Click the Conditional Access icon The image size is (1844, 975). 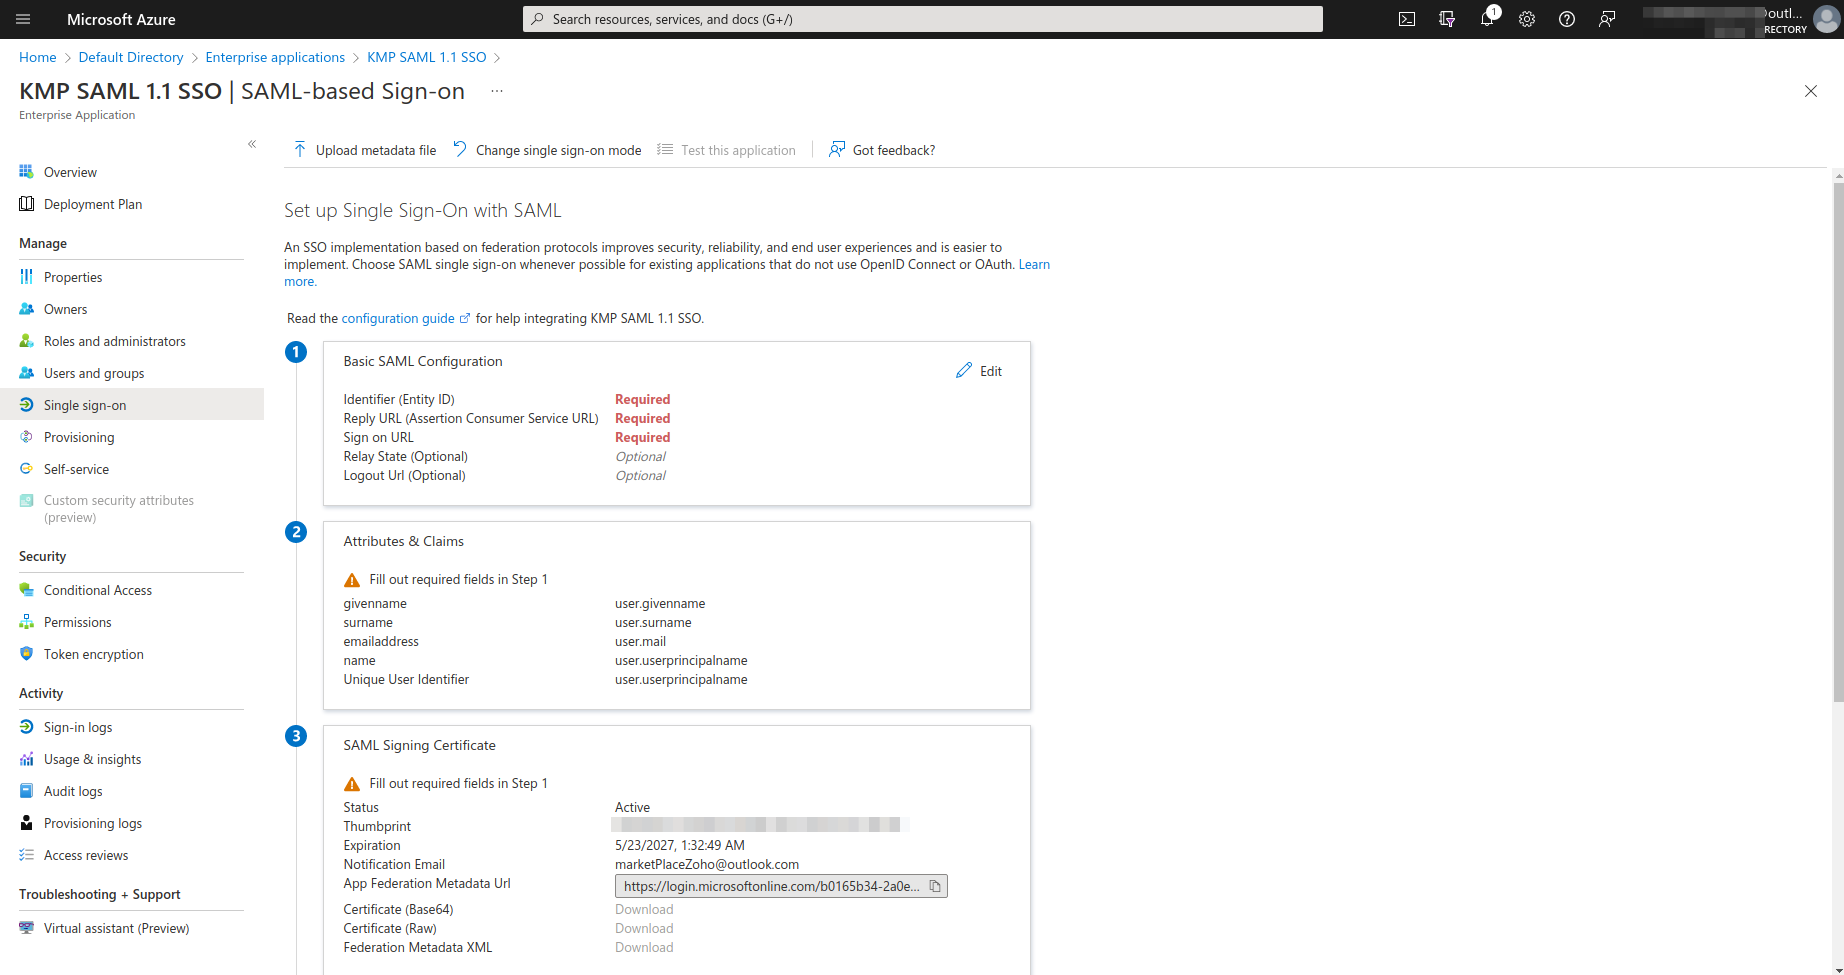(27, 590)
